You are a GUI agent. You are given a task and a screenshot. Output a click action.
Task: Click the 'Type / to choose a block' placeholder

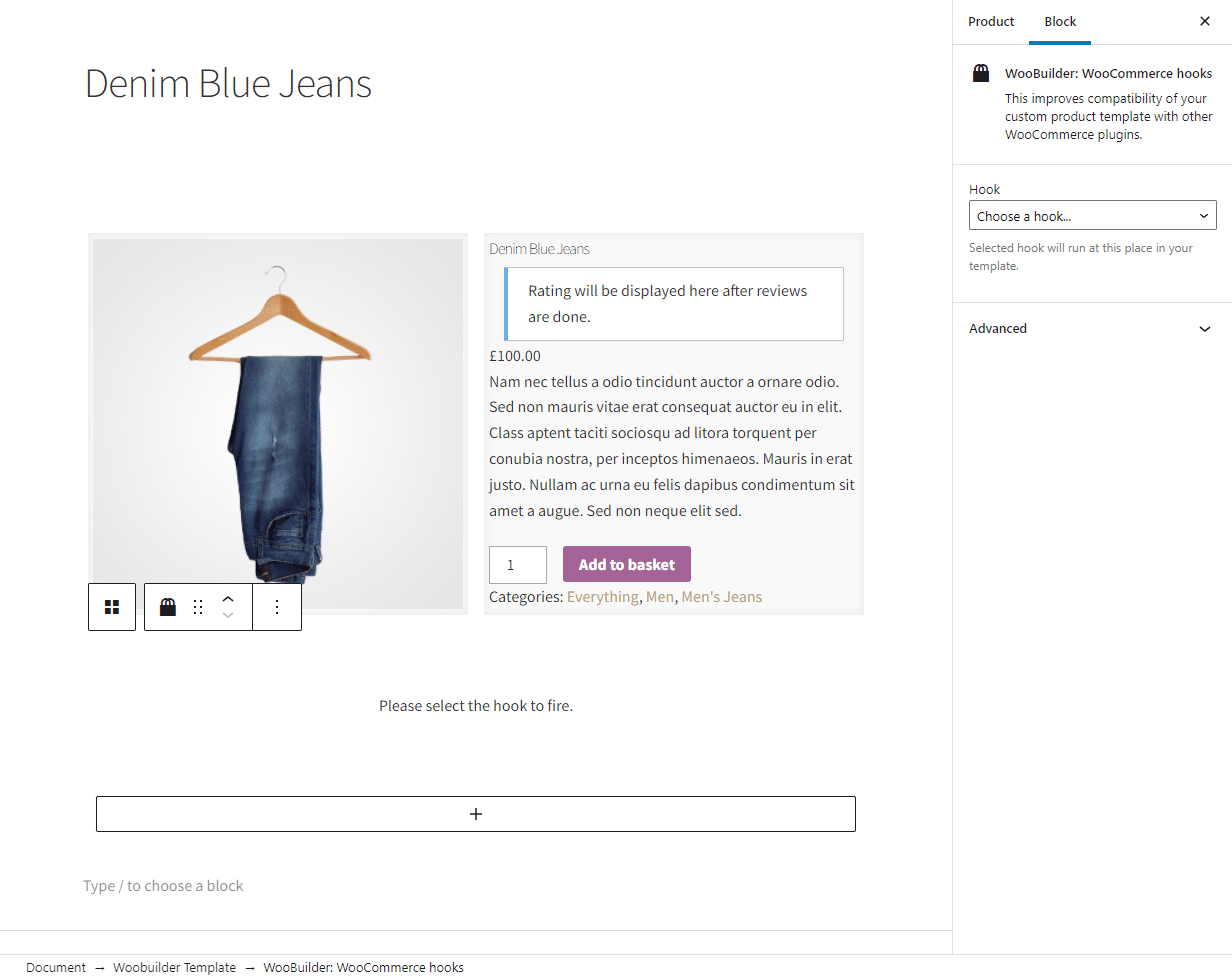pyautogui.click(x=163, y=886)
